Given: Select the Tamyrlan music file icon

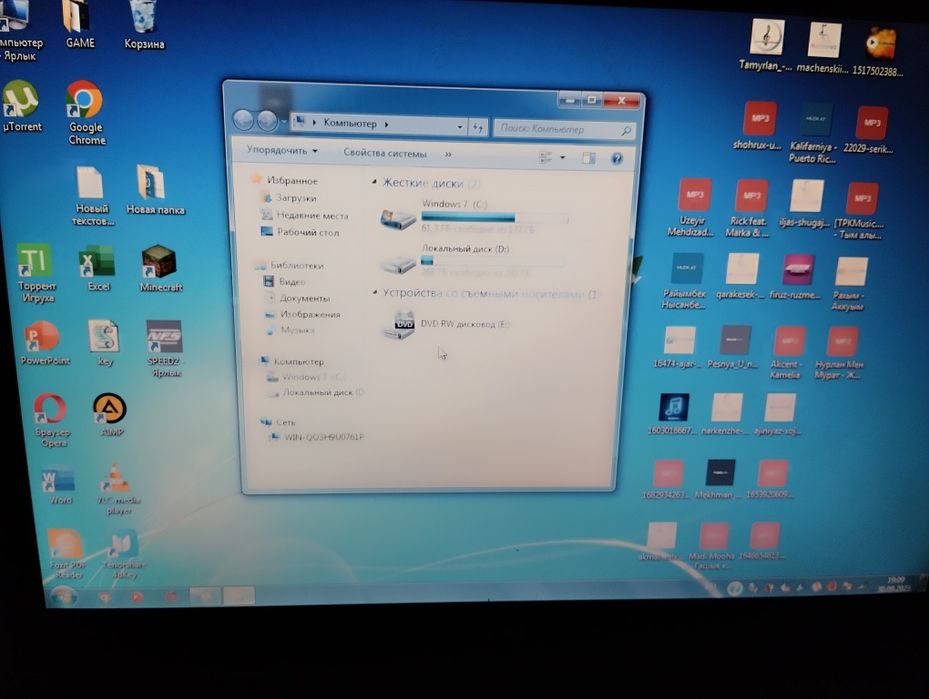Looking at the screenshot, I should pos(766,44).
